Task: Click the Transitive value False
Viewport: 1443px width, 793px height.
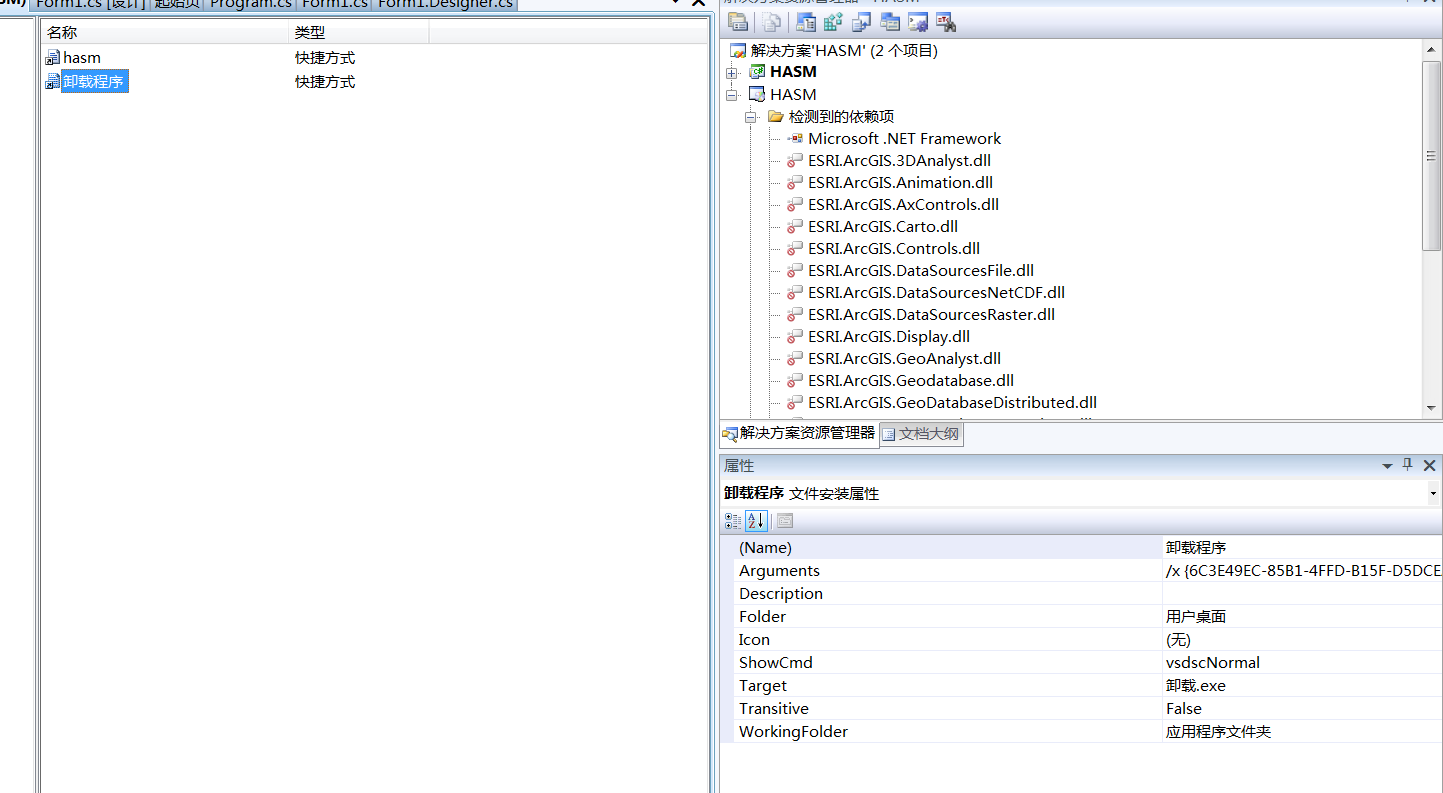Action: coord(1302,709)
